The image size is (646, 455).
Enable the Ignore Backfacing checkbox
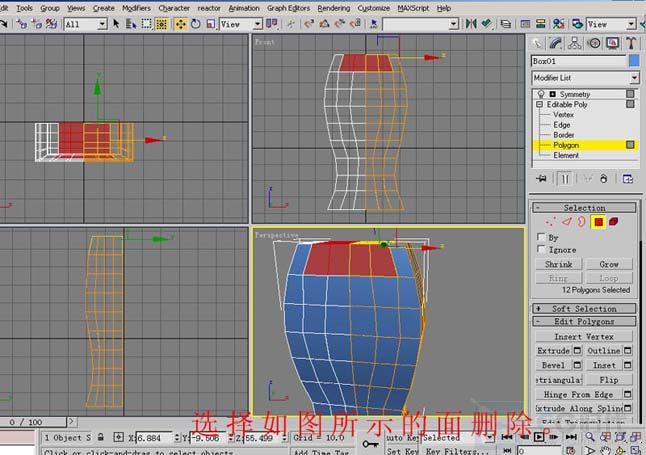coord(541,249)
